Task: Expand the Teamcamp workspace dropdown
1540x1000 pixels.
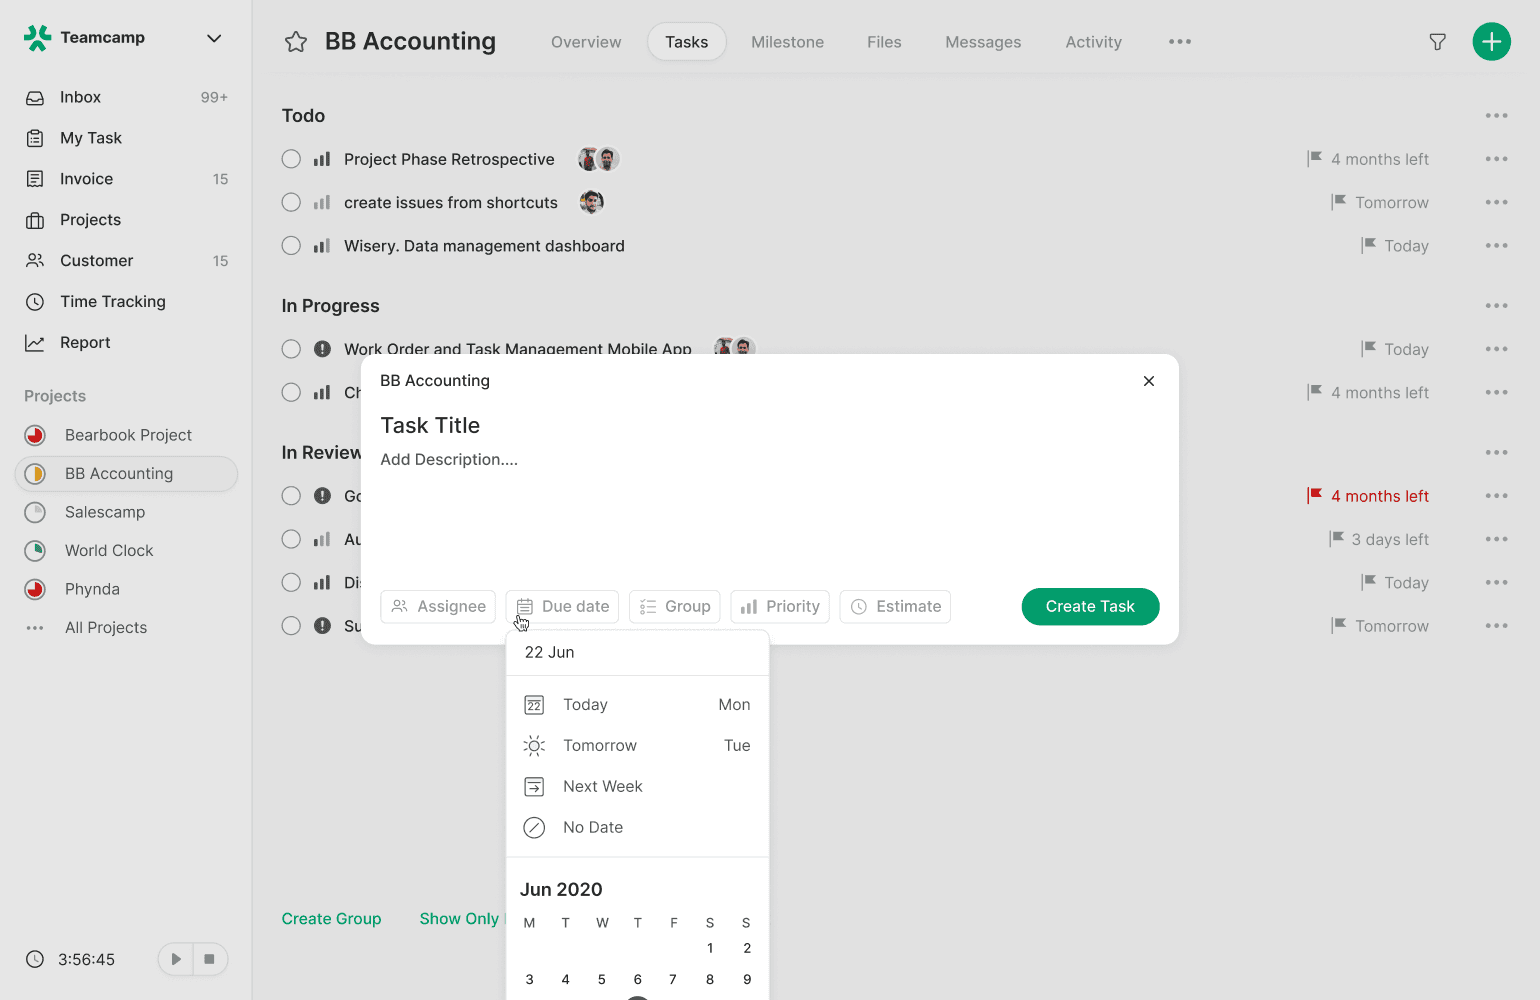Action: coord(213,38)
